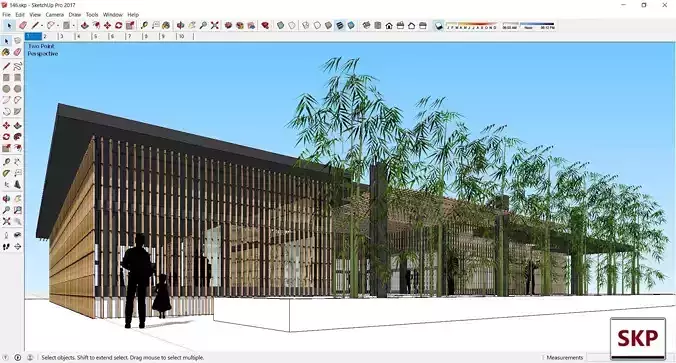Screen dimensions: 676x363
Task: Toggle Back Edges style
Action: pos(292,25)
